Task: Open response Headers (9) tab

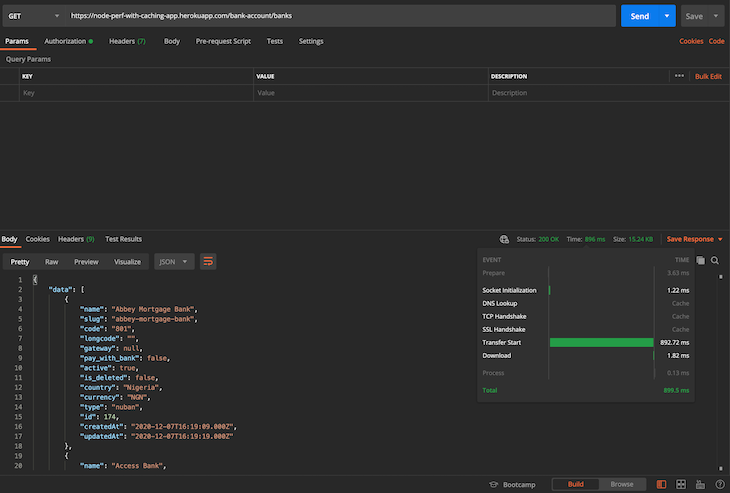Action: (76, 239)
